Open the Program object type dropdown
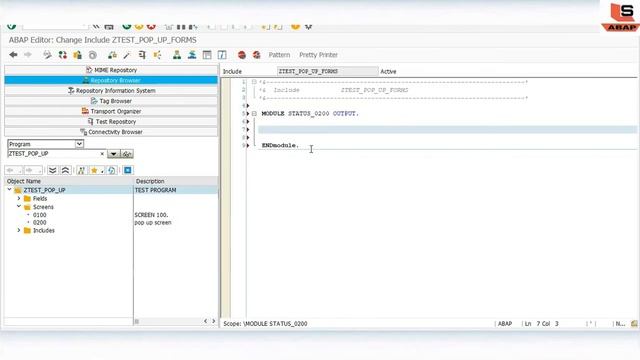 tap(79, 144)
